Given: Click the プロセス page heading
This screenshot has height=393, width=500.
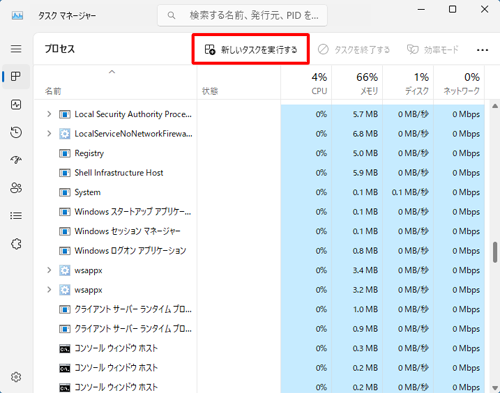Looking at the screenshot, I should (x=60, y=49).
